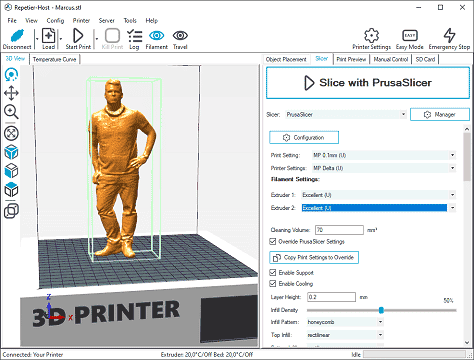Open the Infill Pattern honeycomb dropdown
474x360 pixels.
[345, 322]
